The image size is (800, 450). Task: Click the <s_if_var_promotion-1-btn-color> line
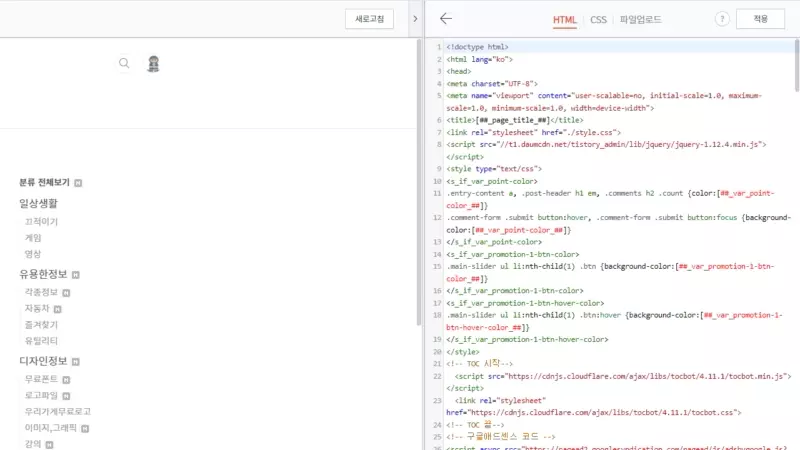point(513,254)
